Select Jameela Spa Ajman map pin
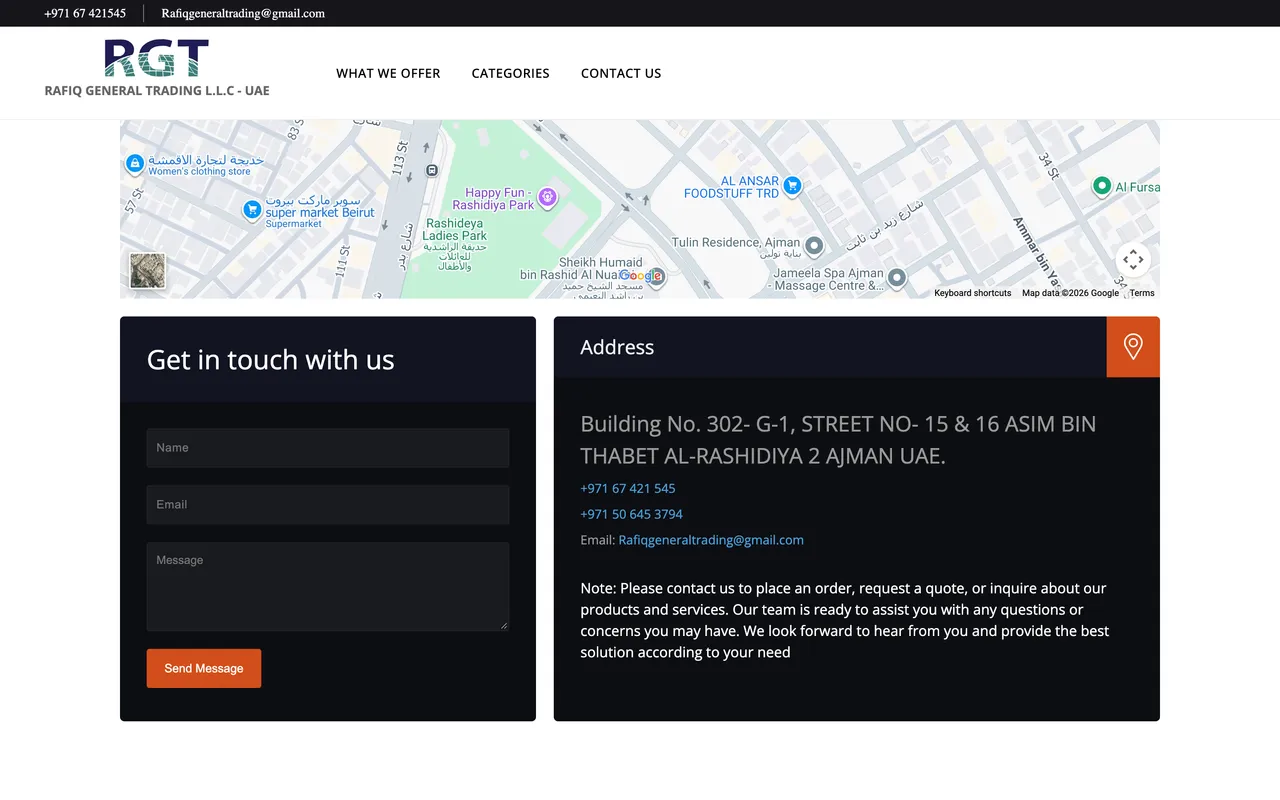 897,277
